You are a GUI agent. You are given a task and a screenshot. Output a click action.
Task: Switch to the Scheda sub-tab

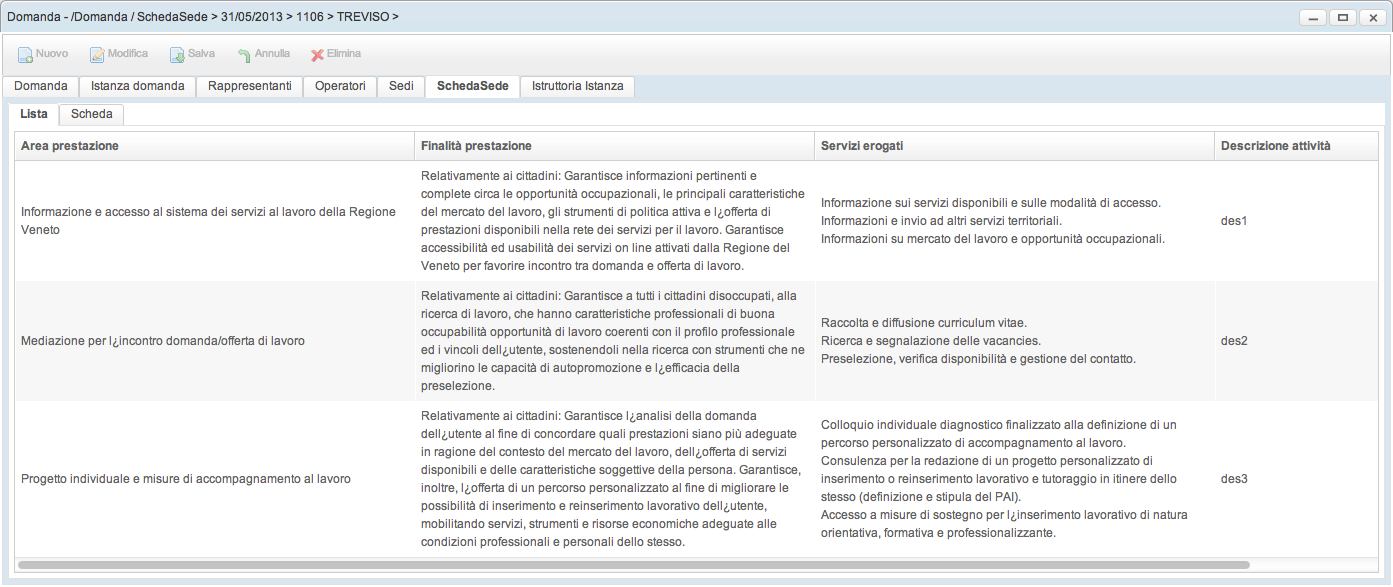click(x=91, y=114)
